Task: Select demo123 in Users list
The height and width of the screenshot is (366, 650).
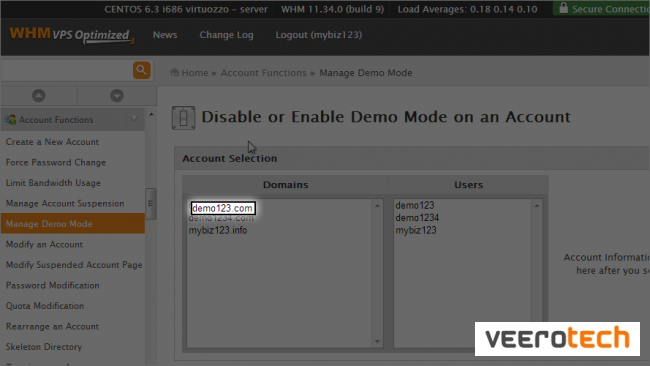Action: (x=415, y=206)
